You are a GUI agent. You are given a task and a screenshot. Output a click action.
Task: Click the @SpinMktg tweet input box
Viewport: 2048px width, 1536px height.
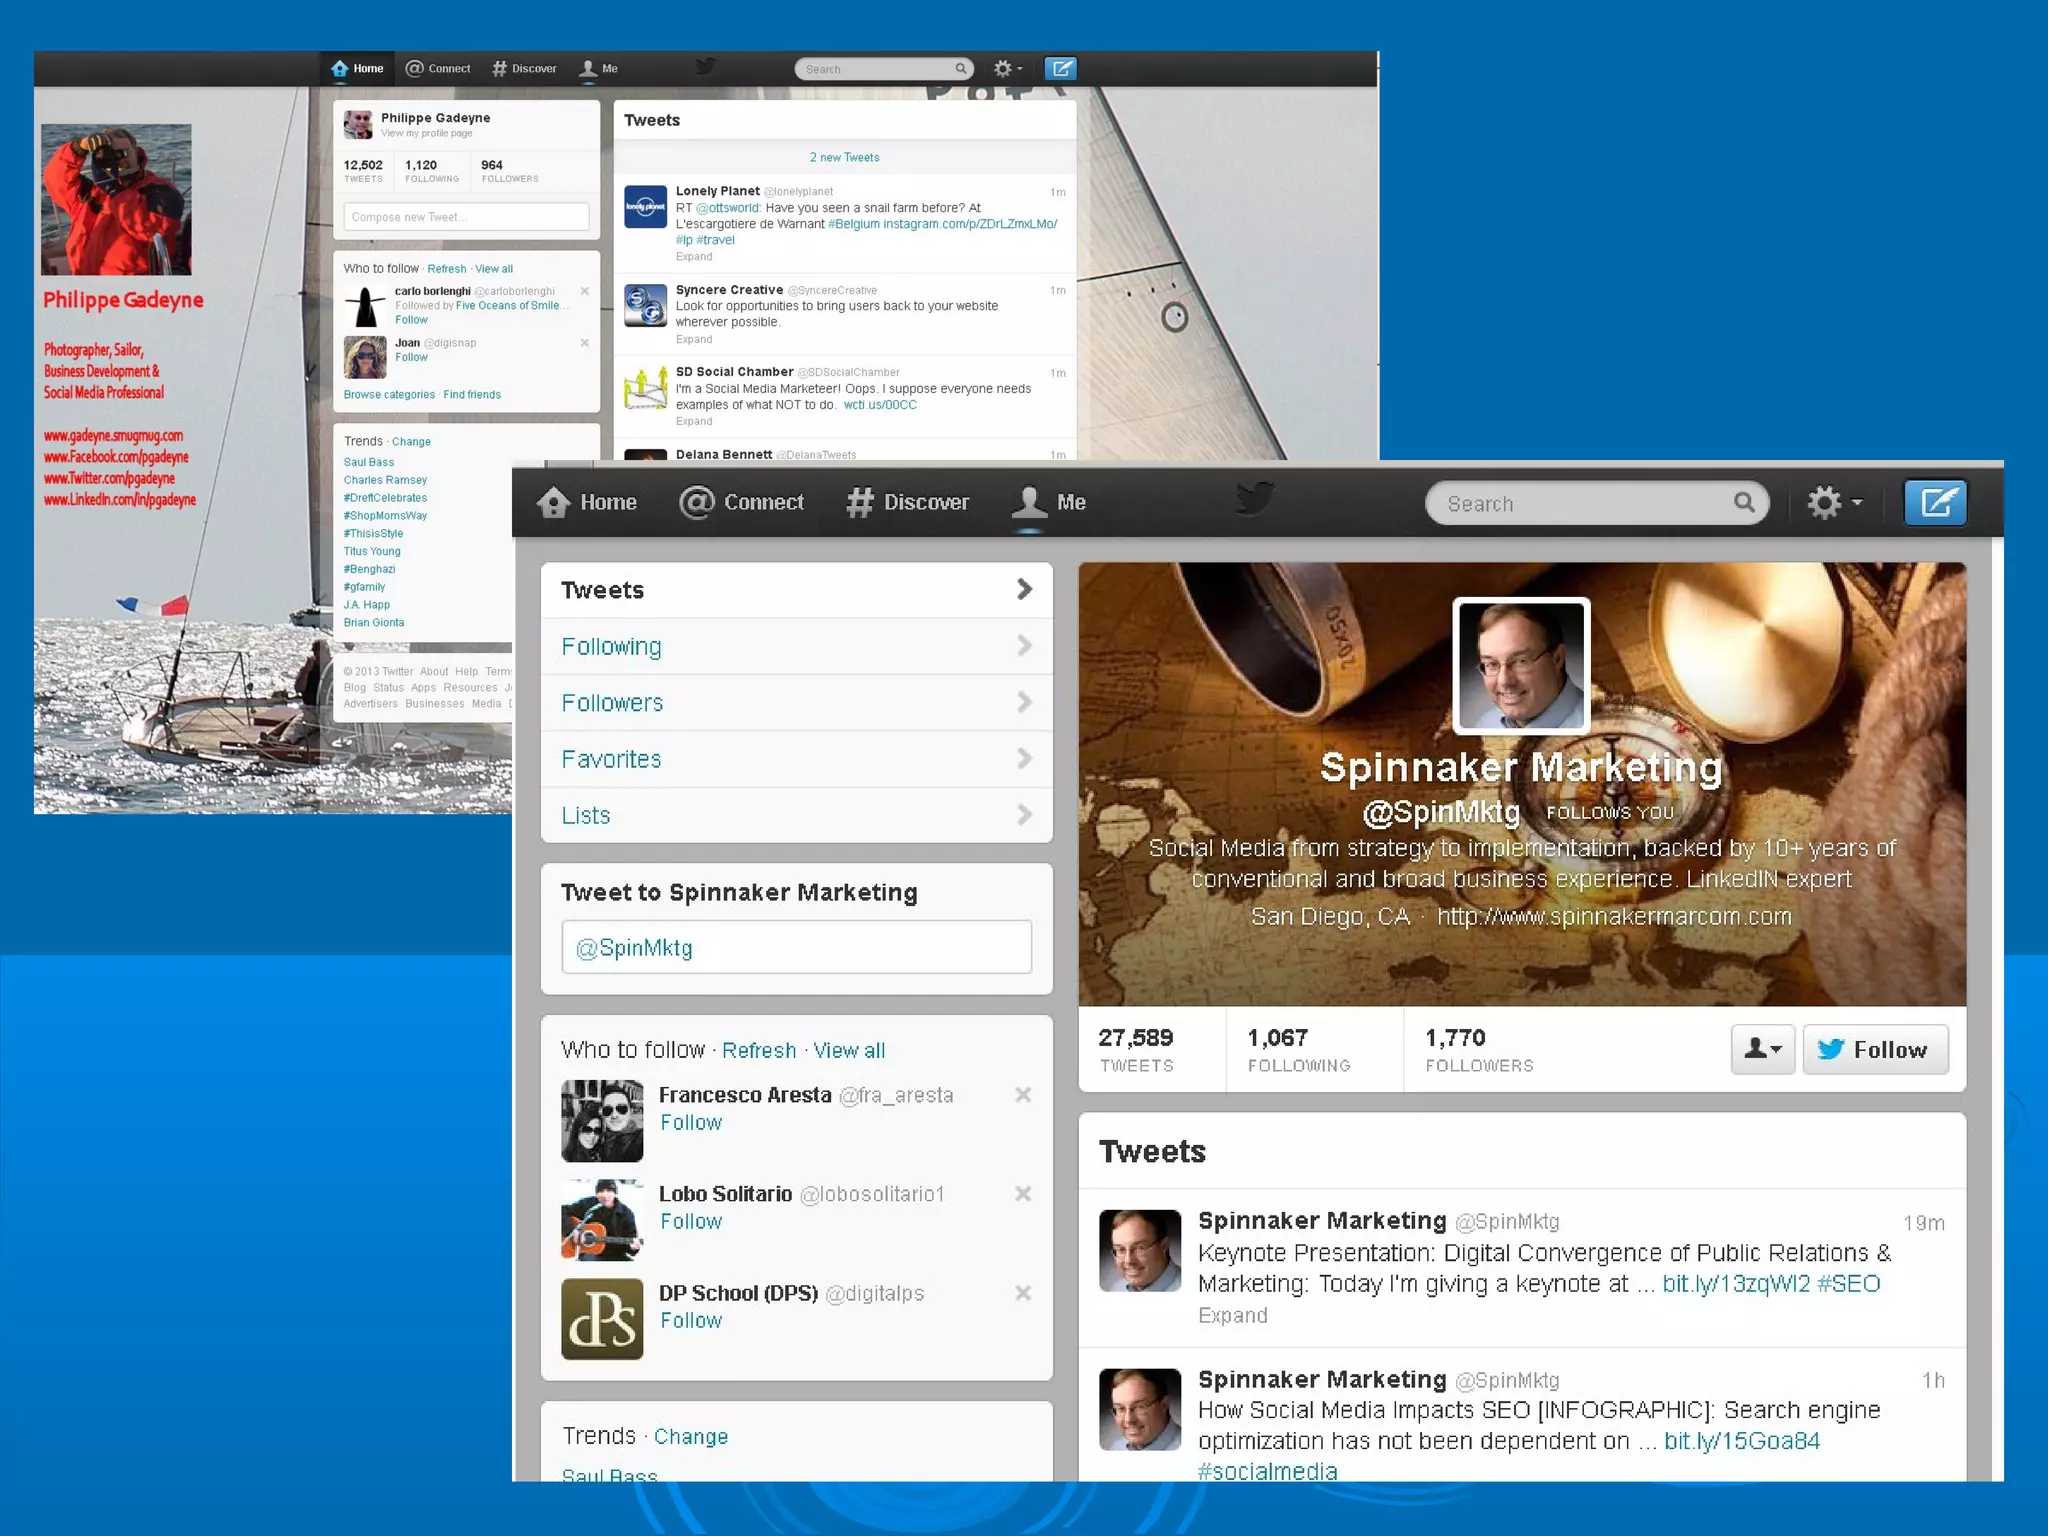tap(797, 947)
